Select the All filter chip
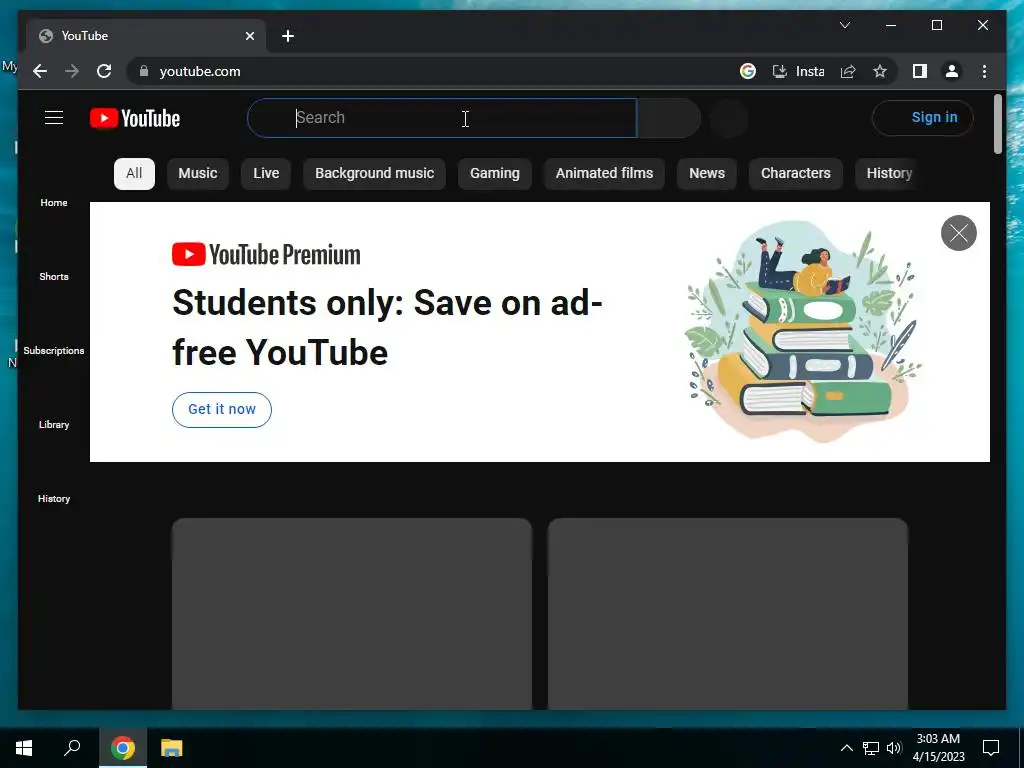Viewport: 1024px width, 768px height. click(x=134, y=174)
